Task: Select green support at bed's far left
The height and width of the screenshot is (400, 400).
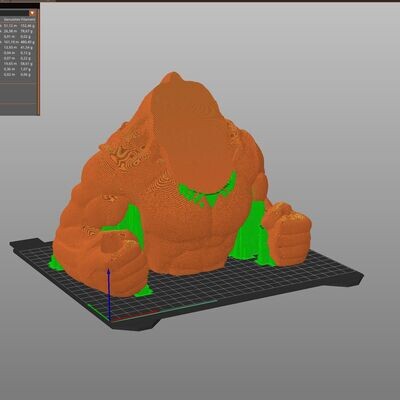Action: 54,262
